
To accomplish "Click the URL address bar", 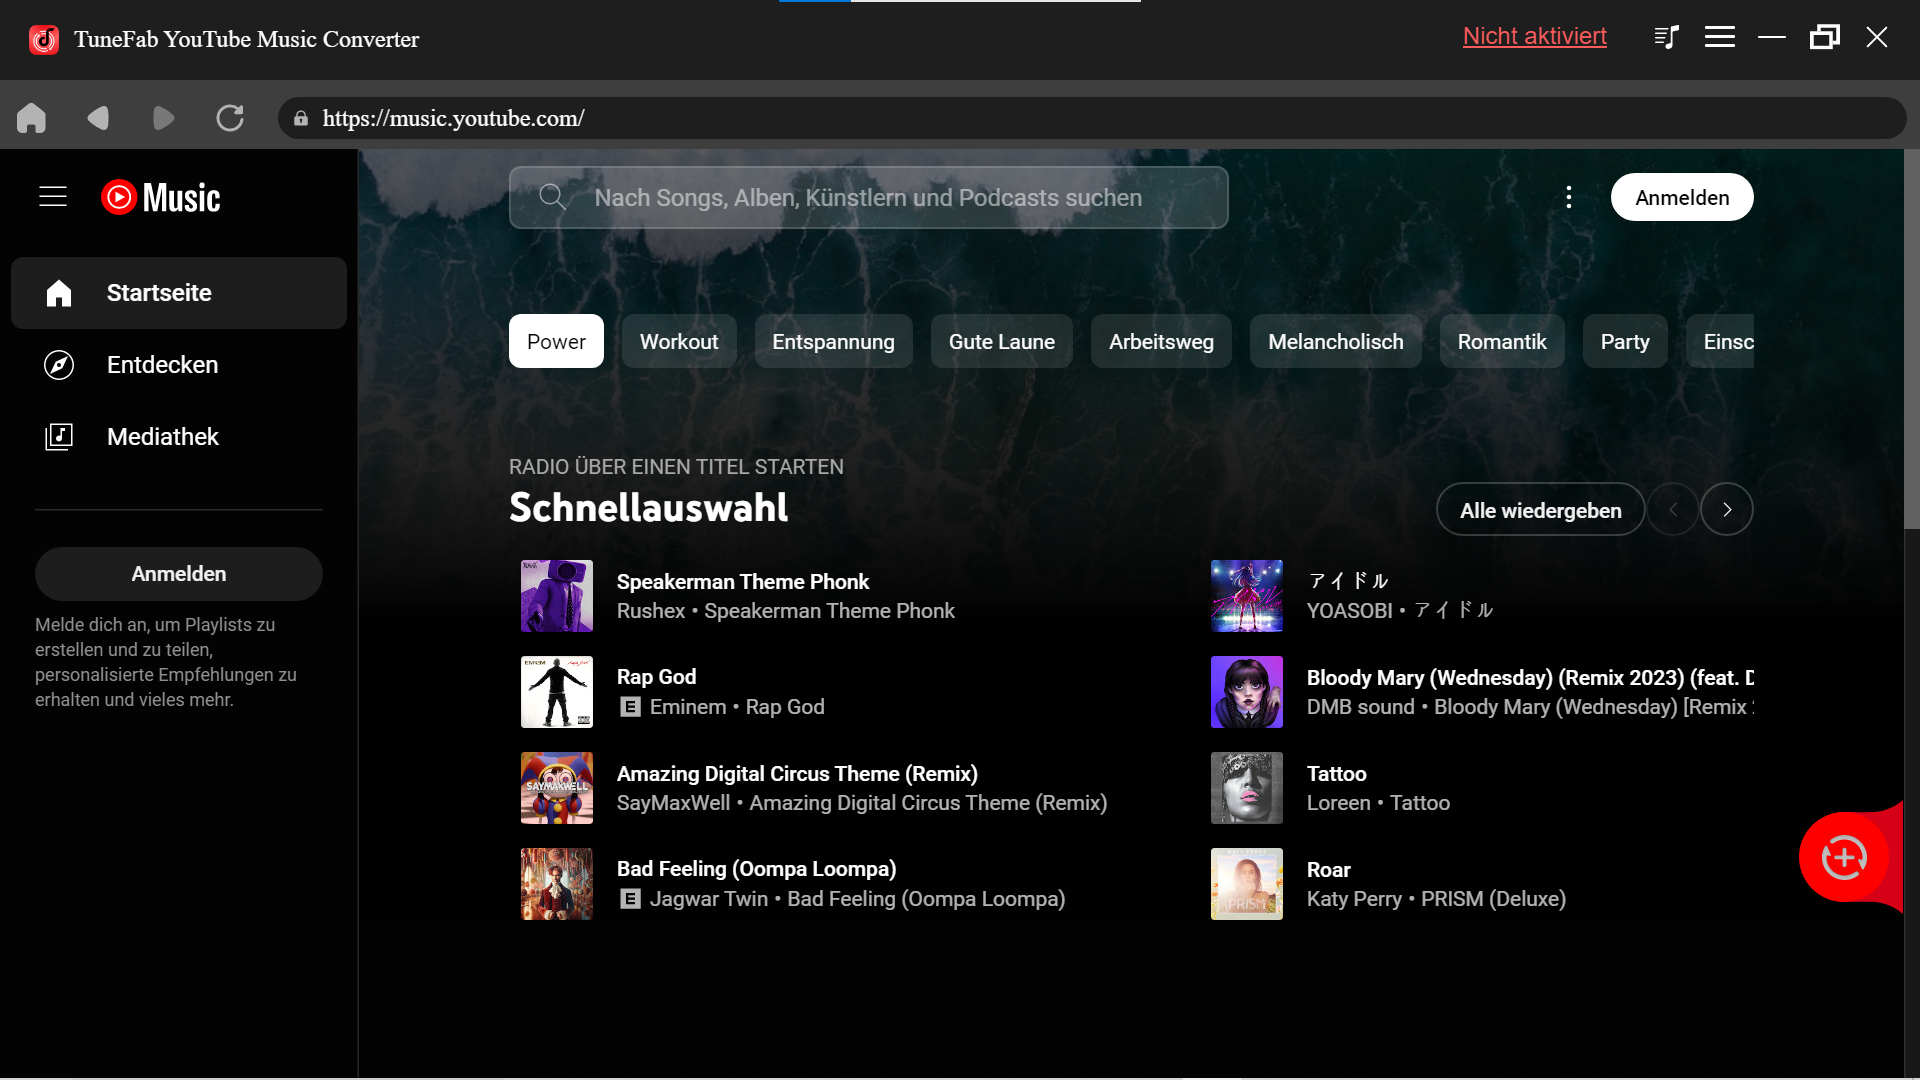I will click(1092, 118).
